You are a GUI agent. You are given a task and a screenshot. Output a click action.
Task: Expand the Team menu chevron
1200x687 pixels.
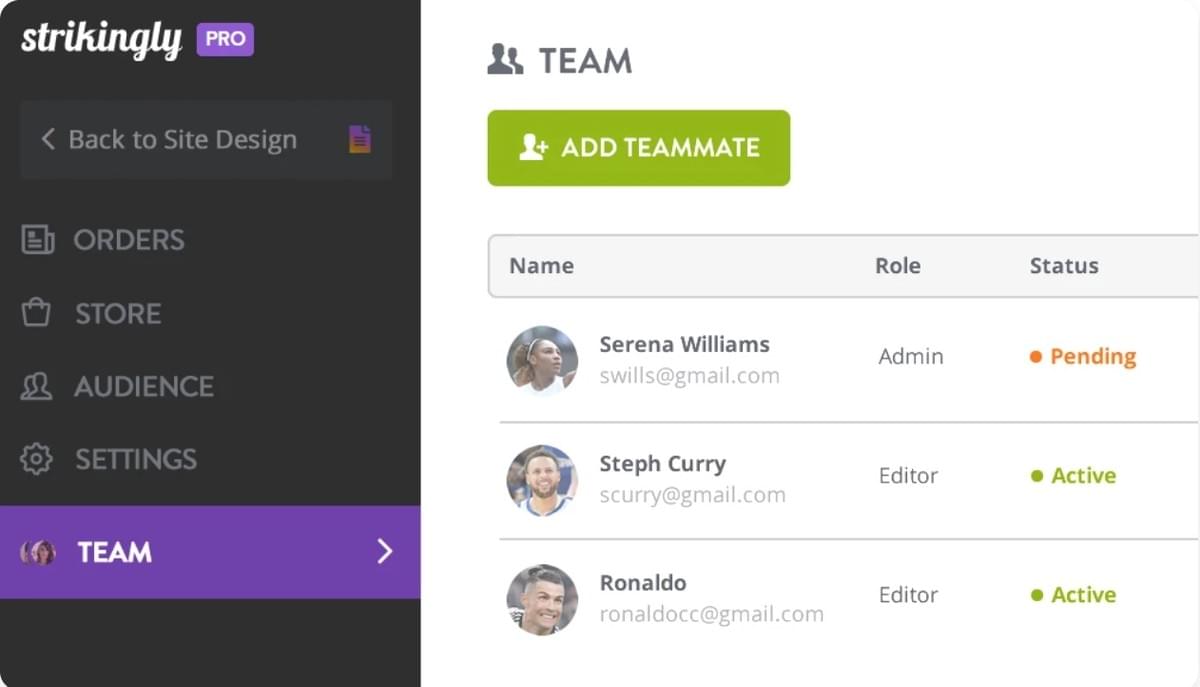pyautogui.click(x=384, y=551)
